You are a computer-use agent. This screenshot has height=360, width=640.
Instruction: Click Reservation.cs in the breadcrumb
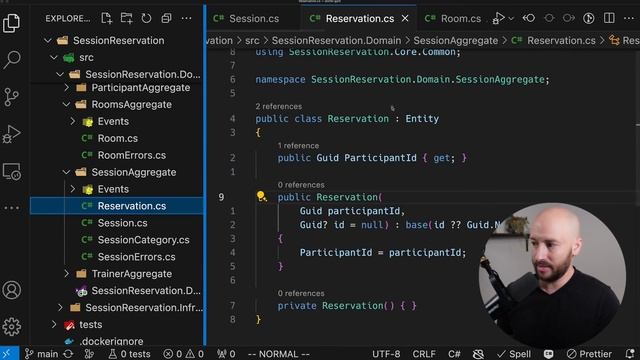tap(561, 40)
